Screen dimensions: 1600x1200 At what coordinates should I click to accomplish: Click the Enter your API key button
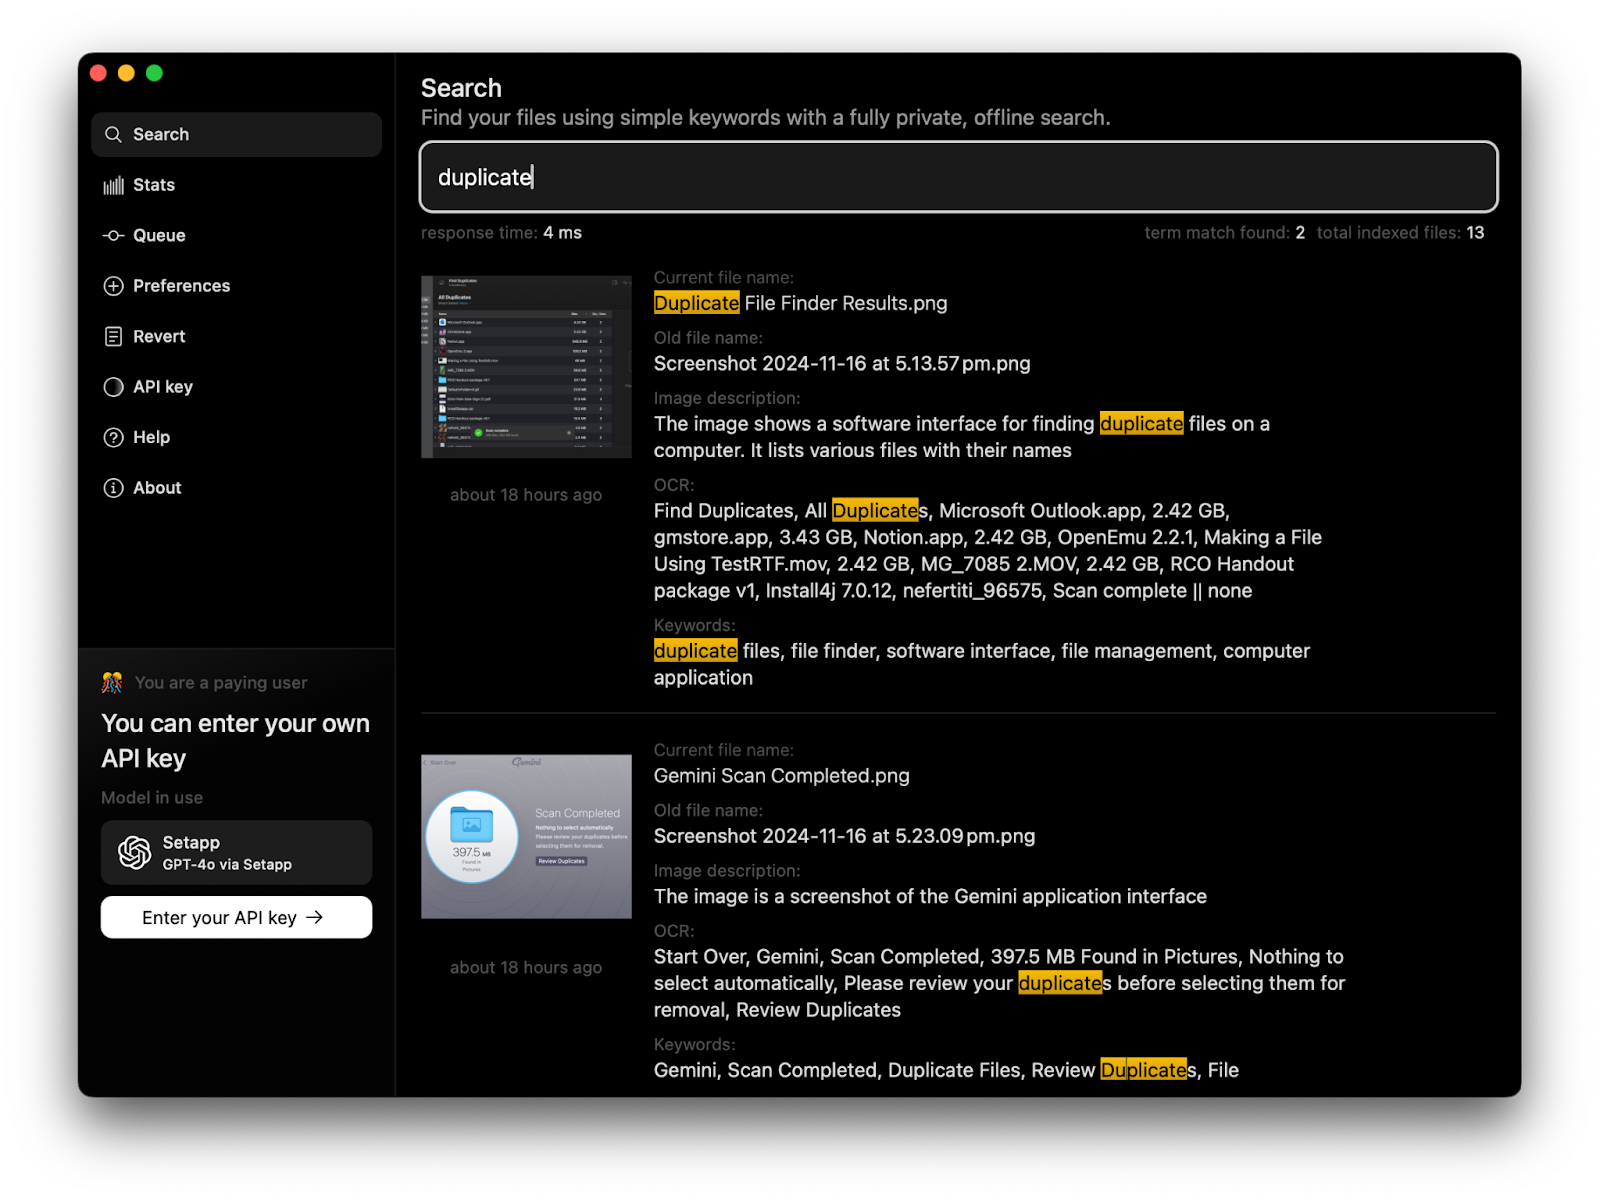(236, 917)
